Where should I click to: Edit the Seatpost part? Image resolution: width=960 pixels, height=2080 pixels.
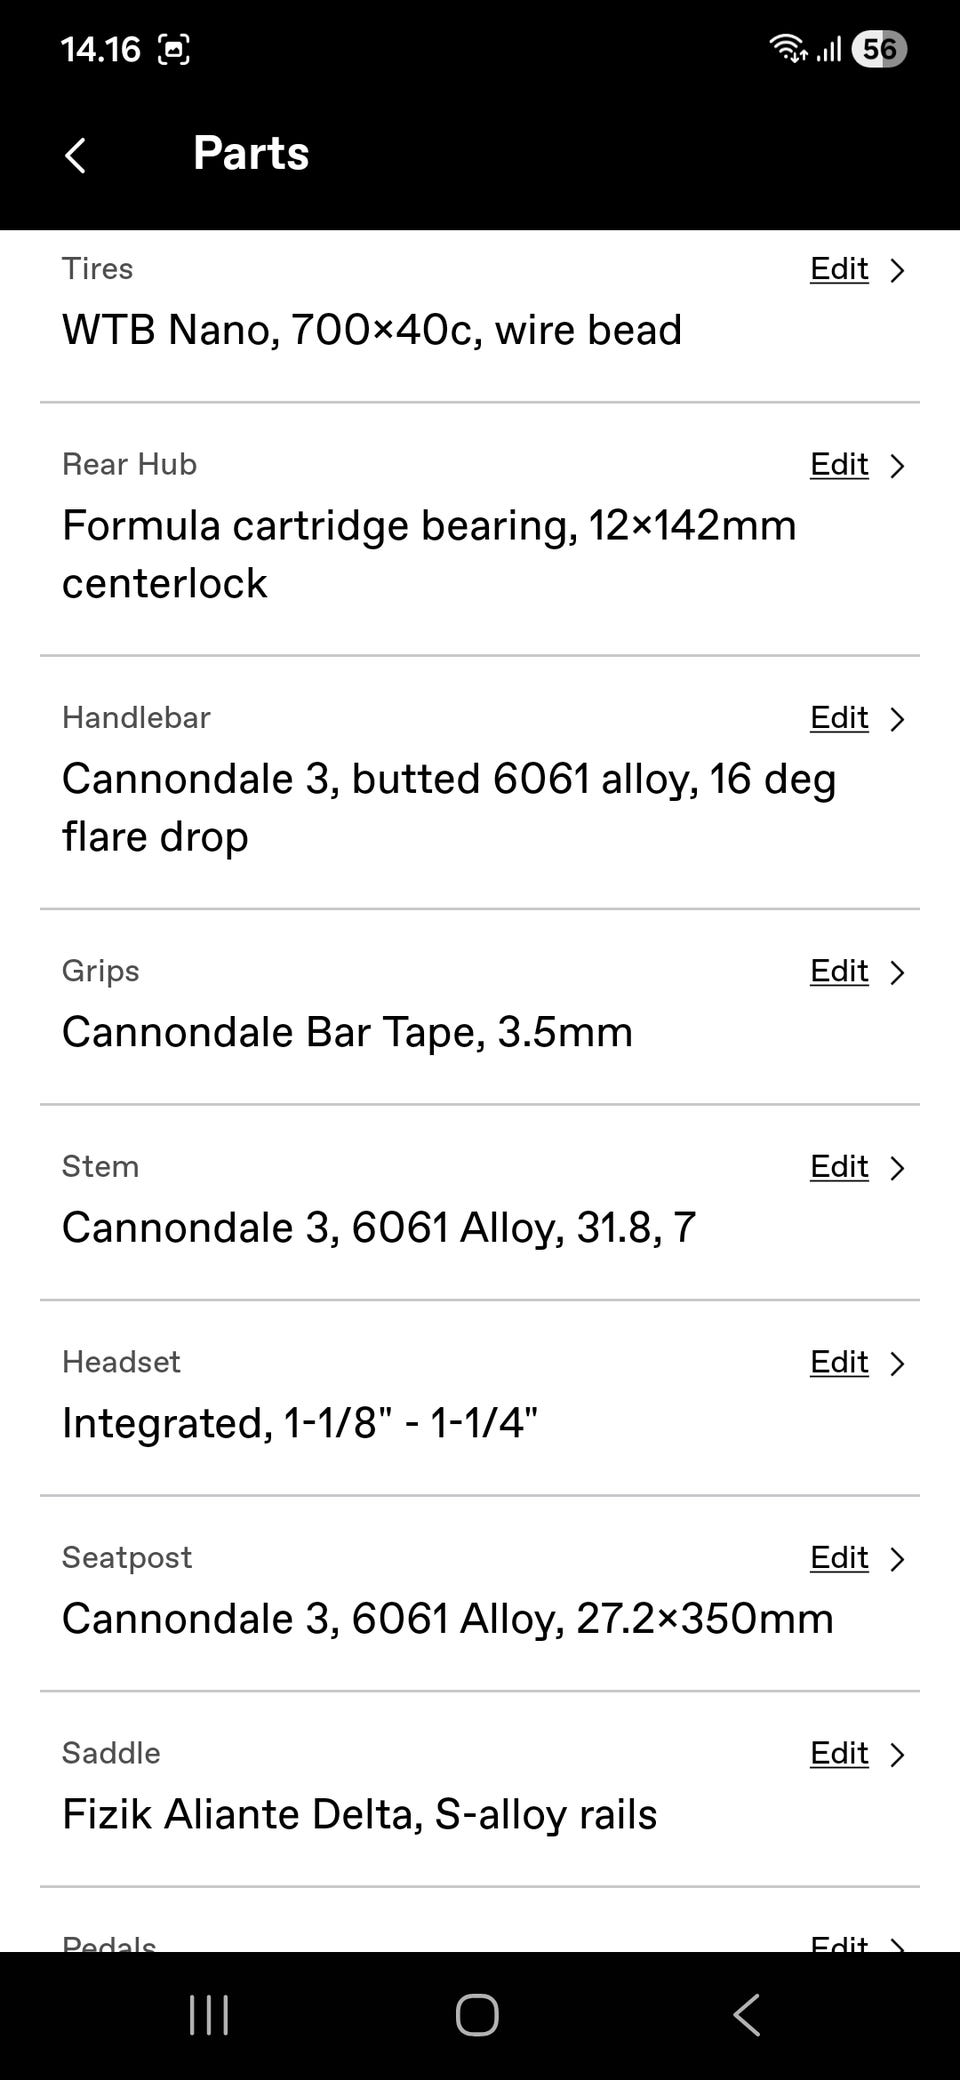coord(839,1557)
